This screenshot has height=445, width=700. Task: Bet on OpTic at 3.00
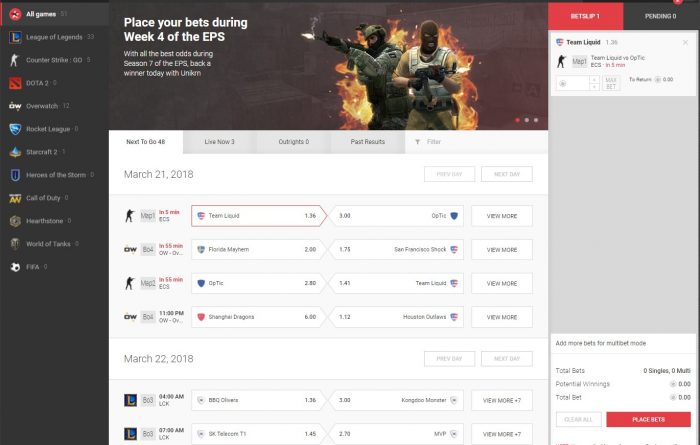pyautogui.click(x=396, y=216)
